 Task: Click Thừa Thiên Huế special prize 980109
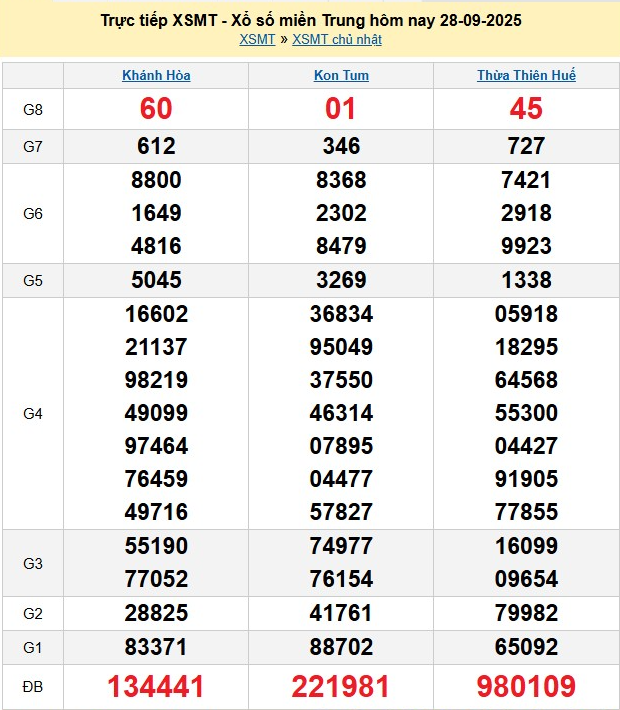point(526,687)
